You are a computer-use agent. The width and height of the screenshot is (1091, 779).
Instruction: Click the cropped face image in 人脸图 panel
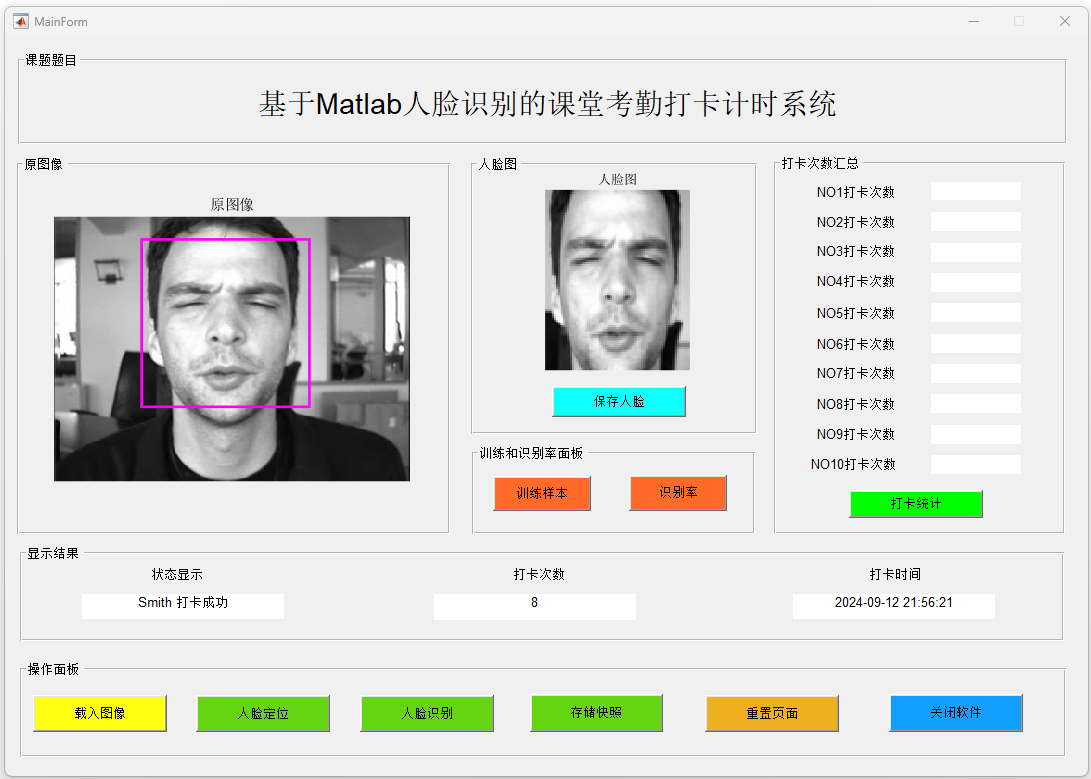pos(617,280)
